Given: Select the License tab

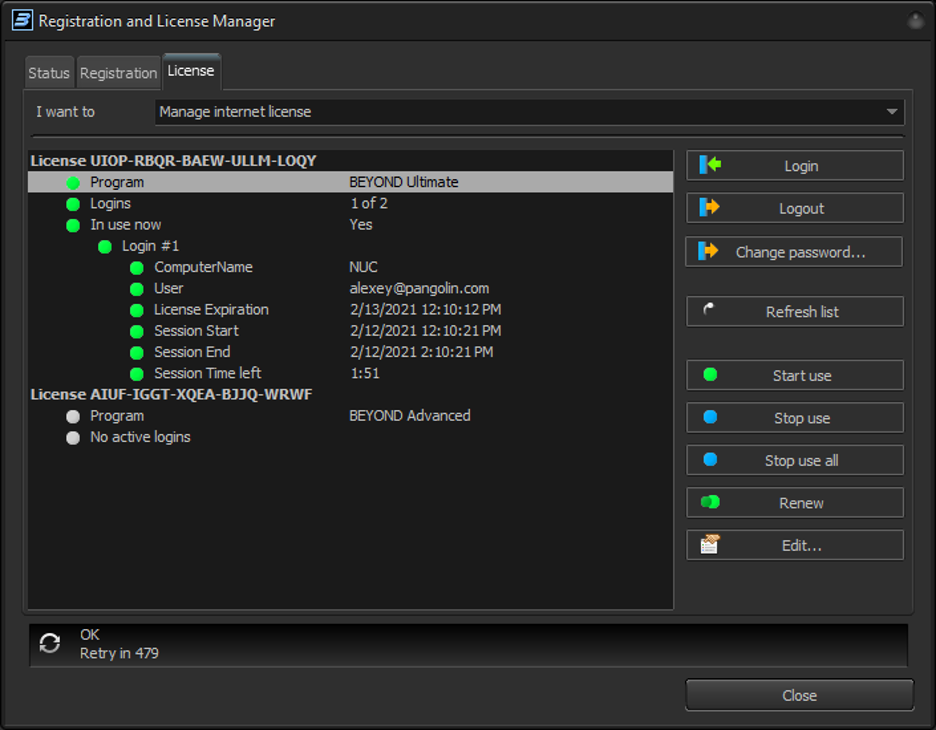Looking at the screenshot, I should [191, 71].
